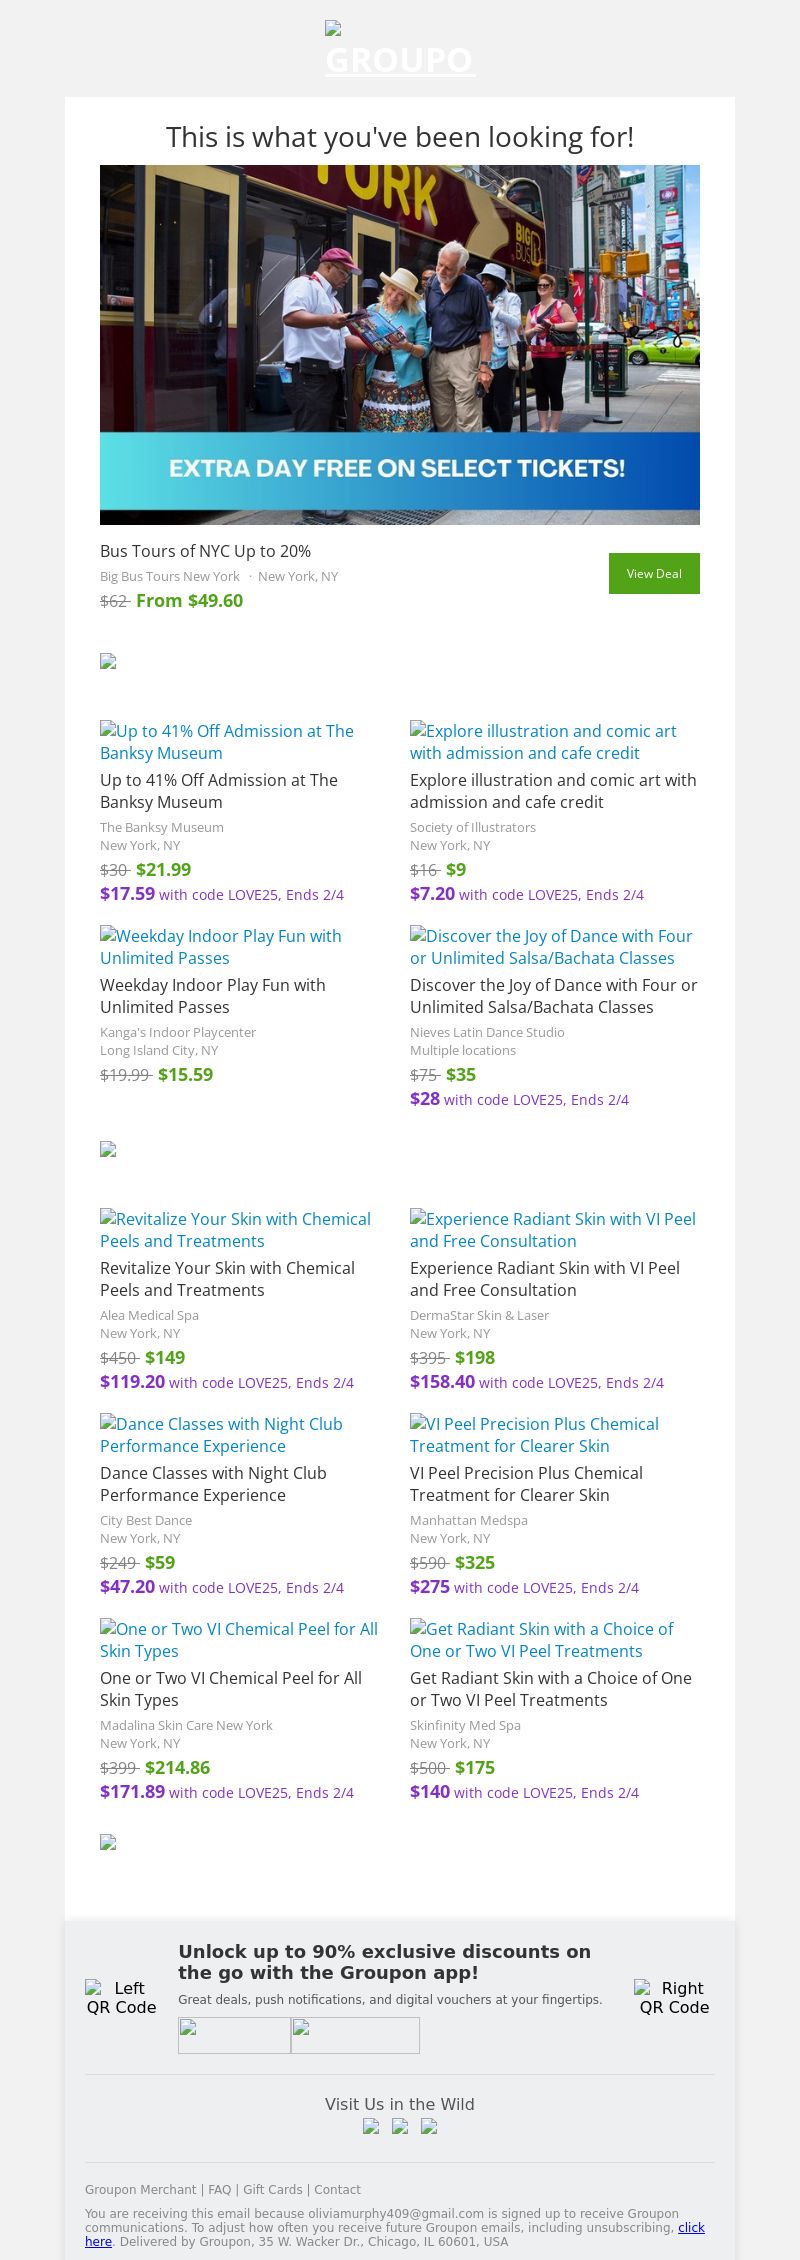Click the second app store badge
The width and height of the screenshot is (800, 2260).
[355, 2035]
